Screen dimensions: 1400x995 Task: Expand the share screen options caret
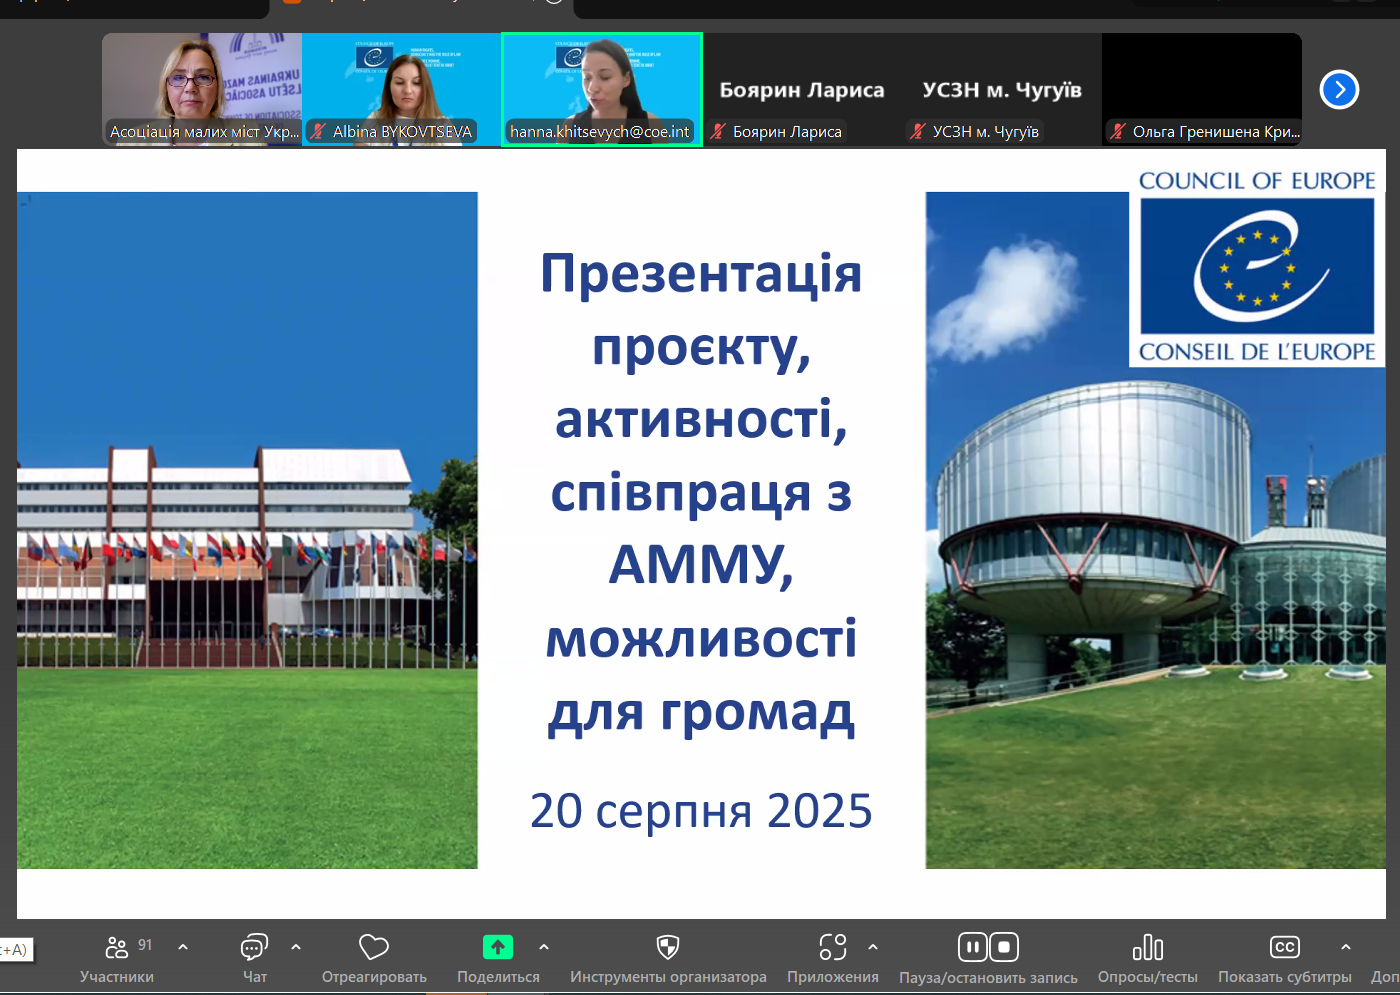pos(544,947)
